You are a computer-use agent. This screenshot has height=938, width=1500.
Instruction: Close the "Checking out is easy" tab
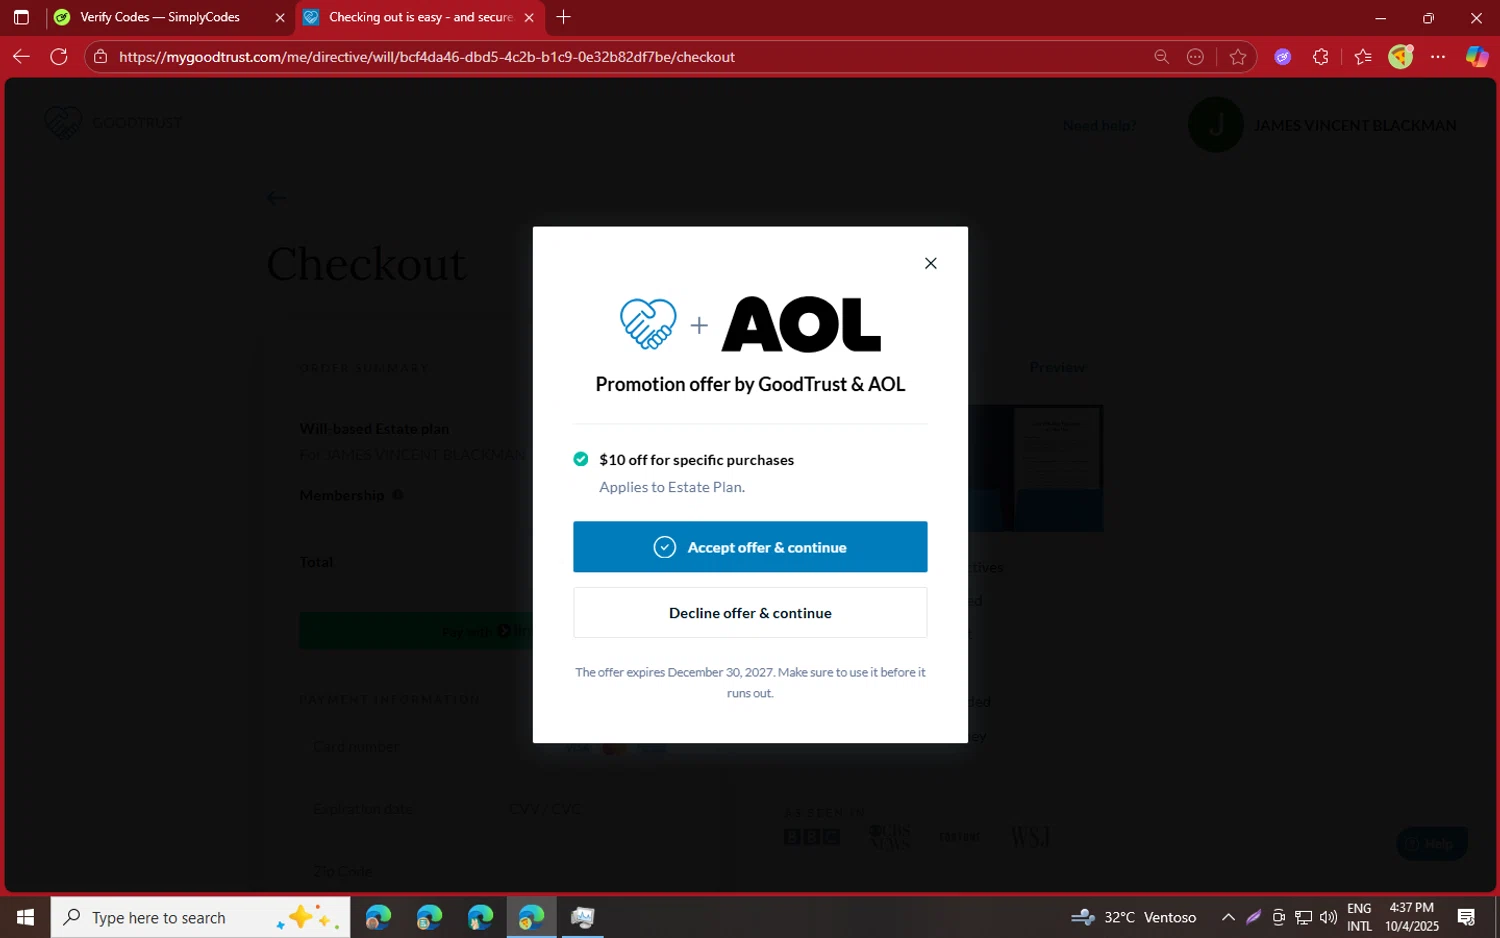(529, 18)
